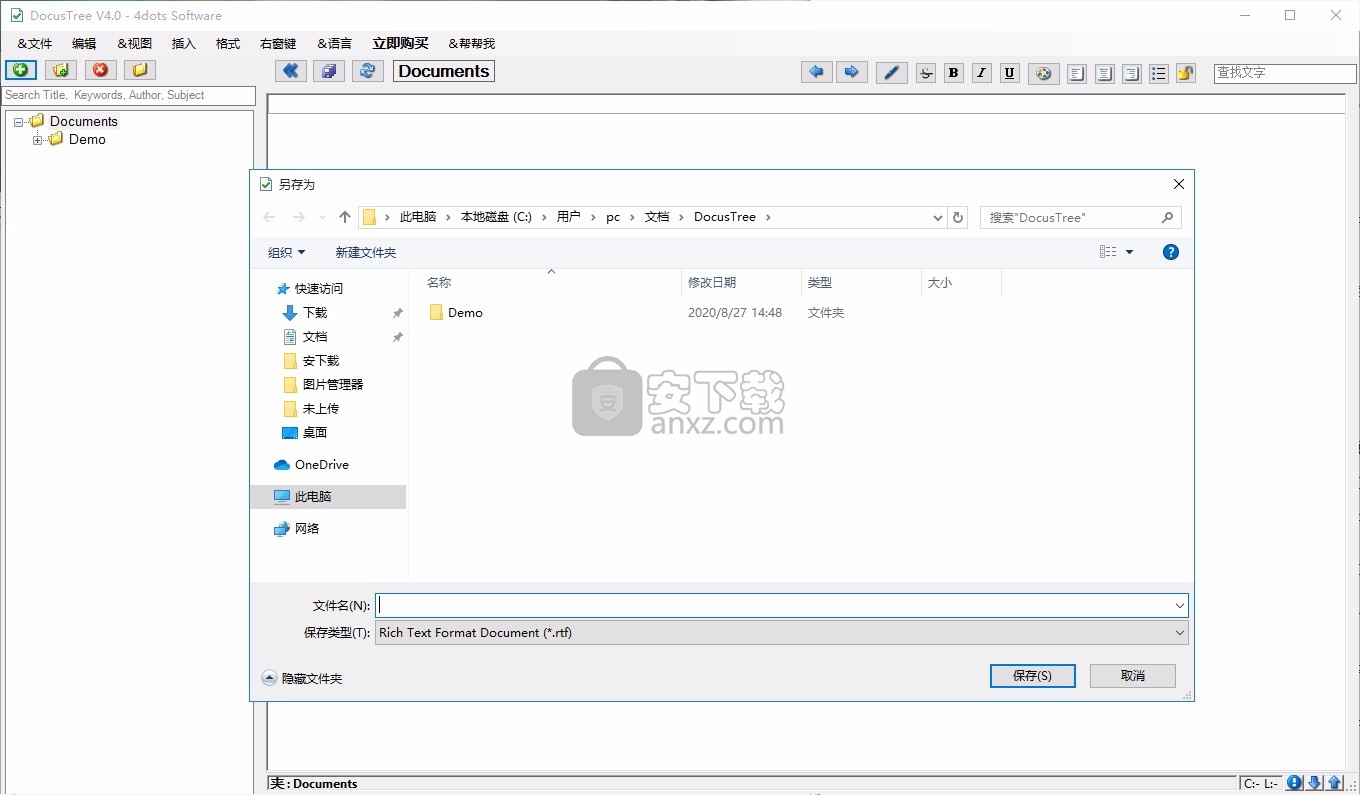
Task: Click the blue refresh arrows icon
Action: click(x=368, y=71)
